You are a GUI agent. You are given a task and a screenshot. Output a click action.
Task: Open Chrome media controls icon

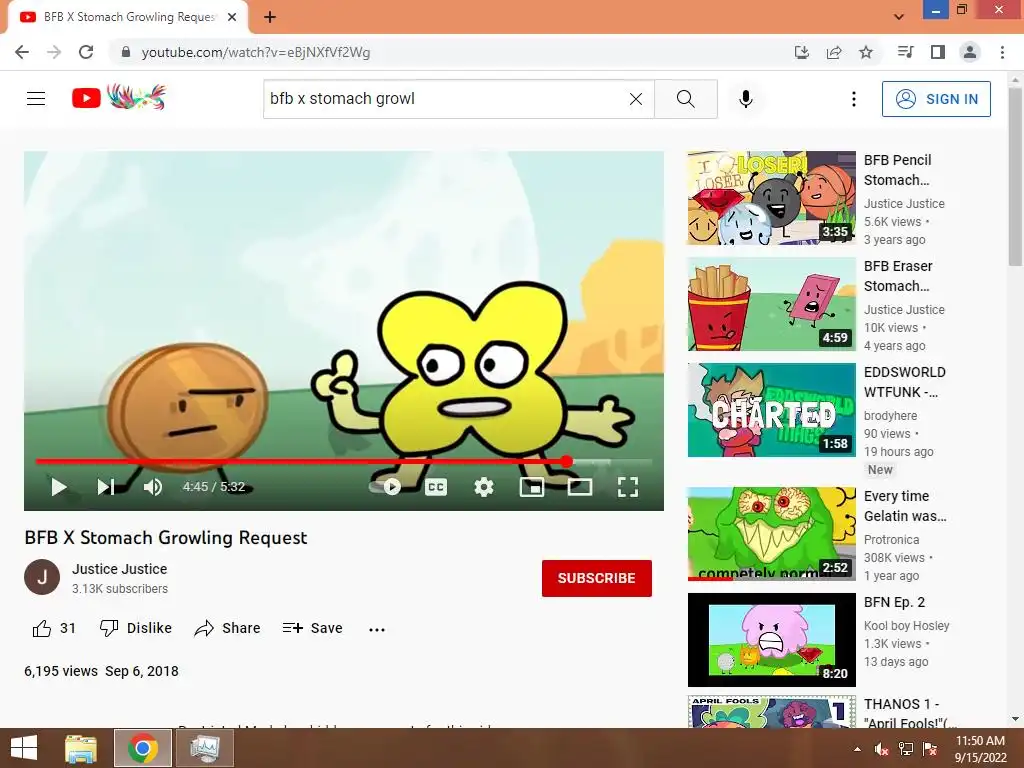[905, 52]
